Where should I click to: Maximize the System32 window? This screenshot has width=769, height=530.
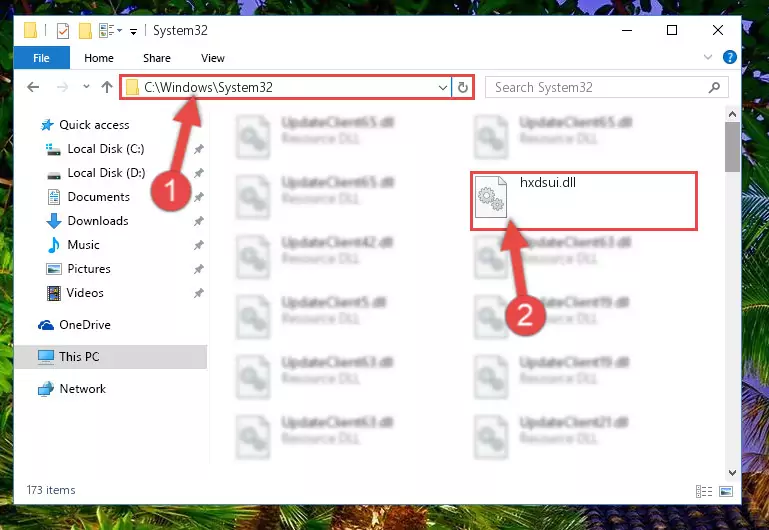click(x=672, y=30)
